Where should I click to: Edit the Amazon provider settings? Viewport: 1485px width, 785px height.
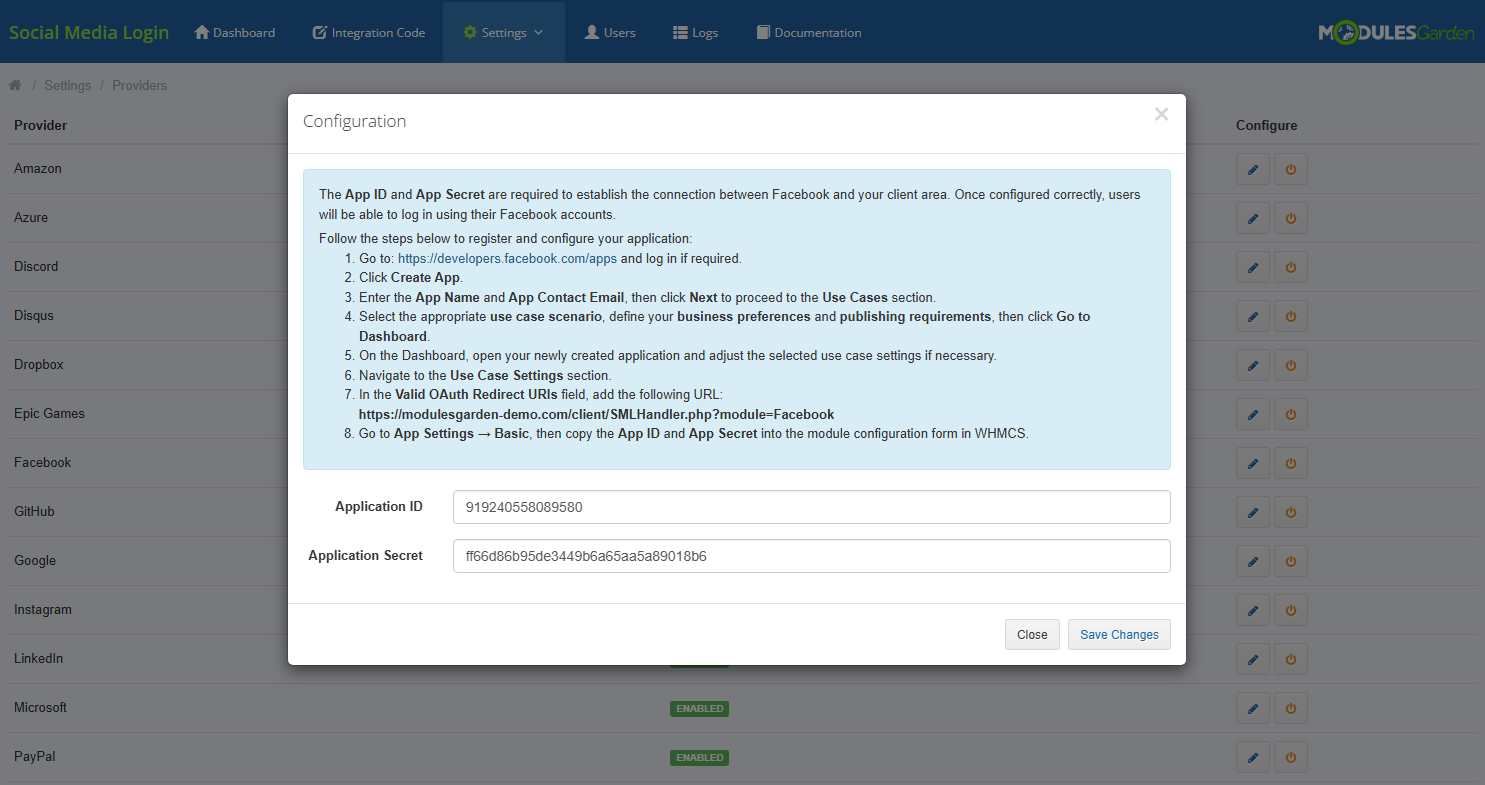(x=1253, y=168)
